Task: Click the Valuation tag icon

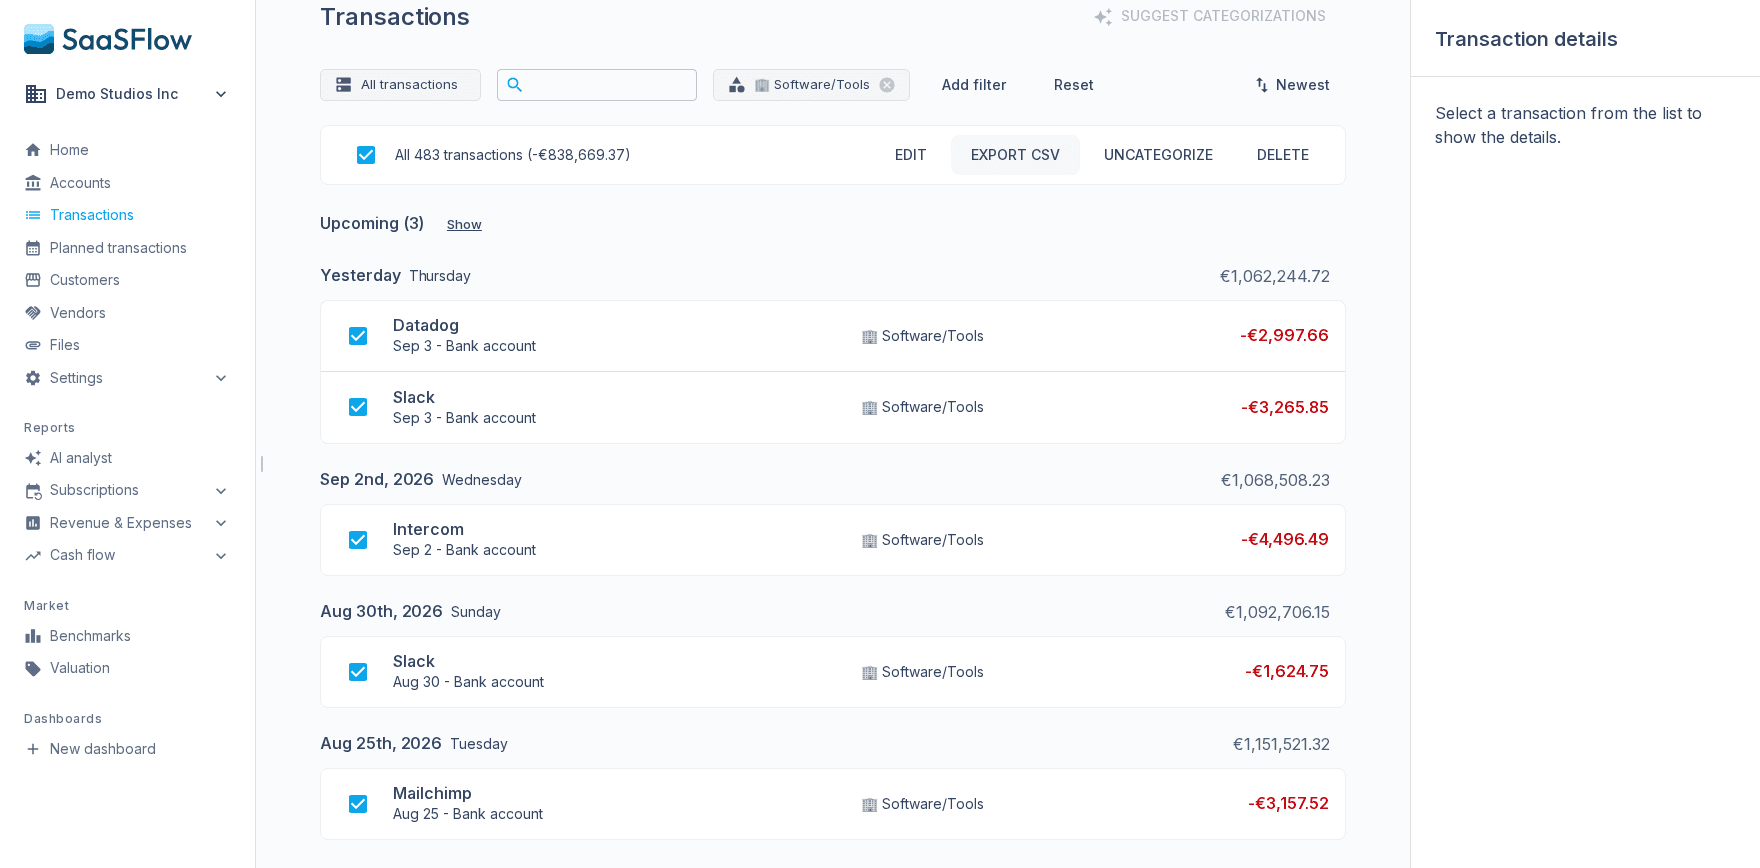Action: click(33, 668)
